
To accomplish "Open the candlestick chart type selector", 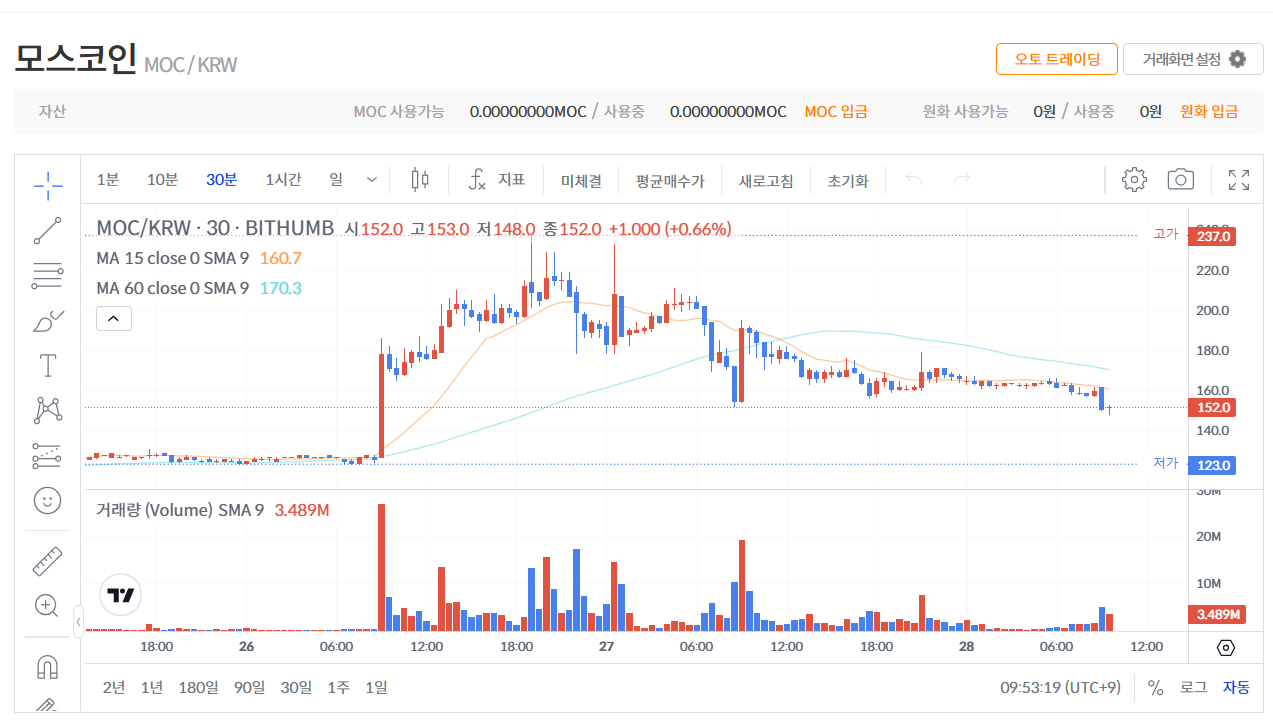I will tap(420, 180).
